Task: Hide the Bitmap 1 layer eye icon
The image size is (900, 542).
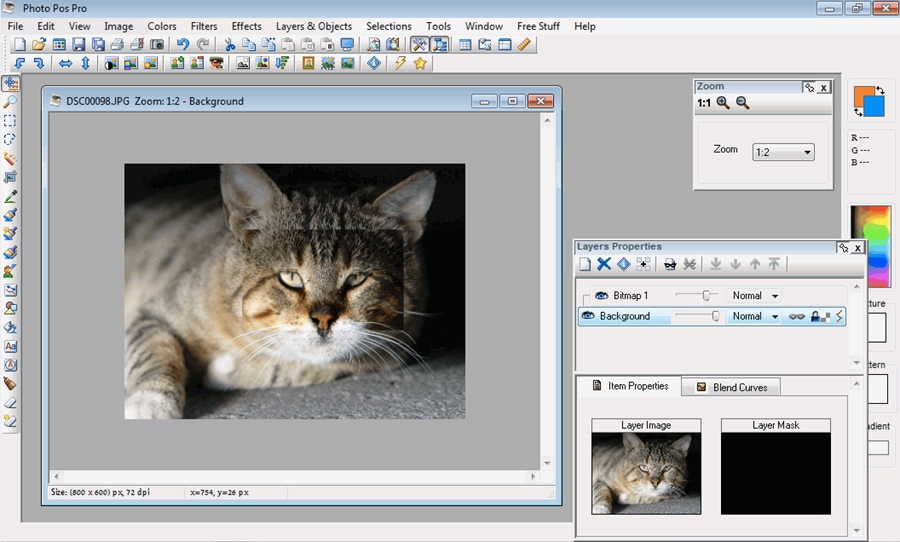Action: click(602, 295)
